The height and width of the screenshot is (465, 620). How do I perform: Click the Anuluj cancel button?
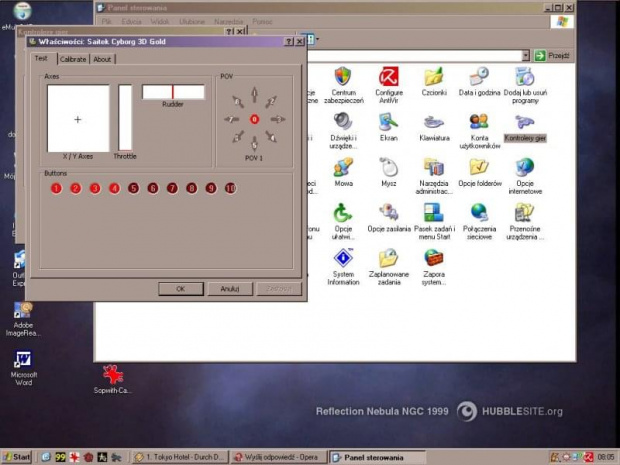230,289
